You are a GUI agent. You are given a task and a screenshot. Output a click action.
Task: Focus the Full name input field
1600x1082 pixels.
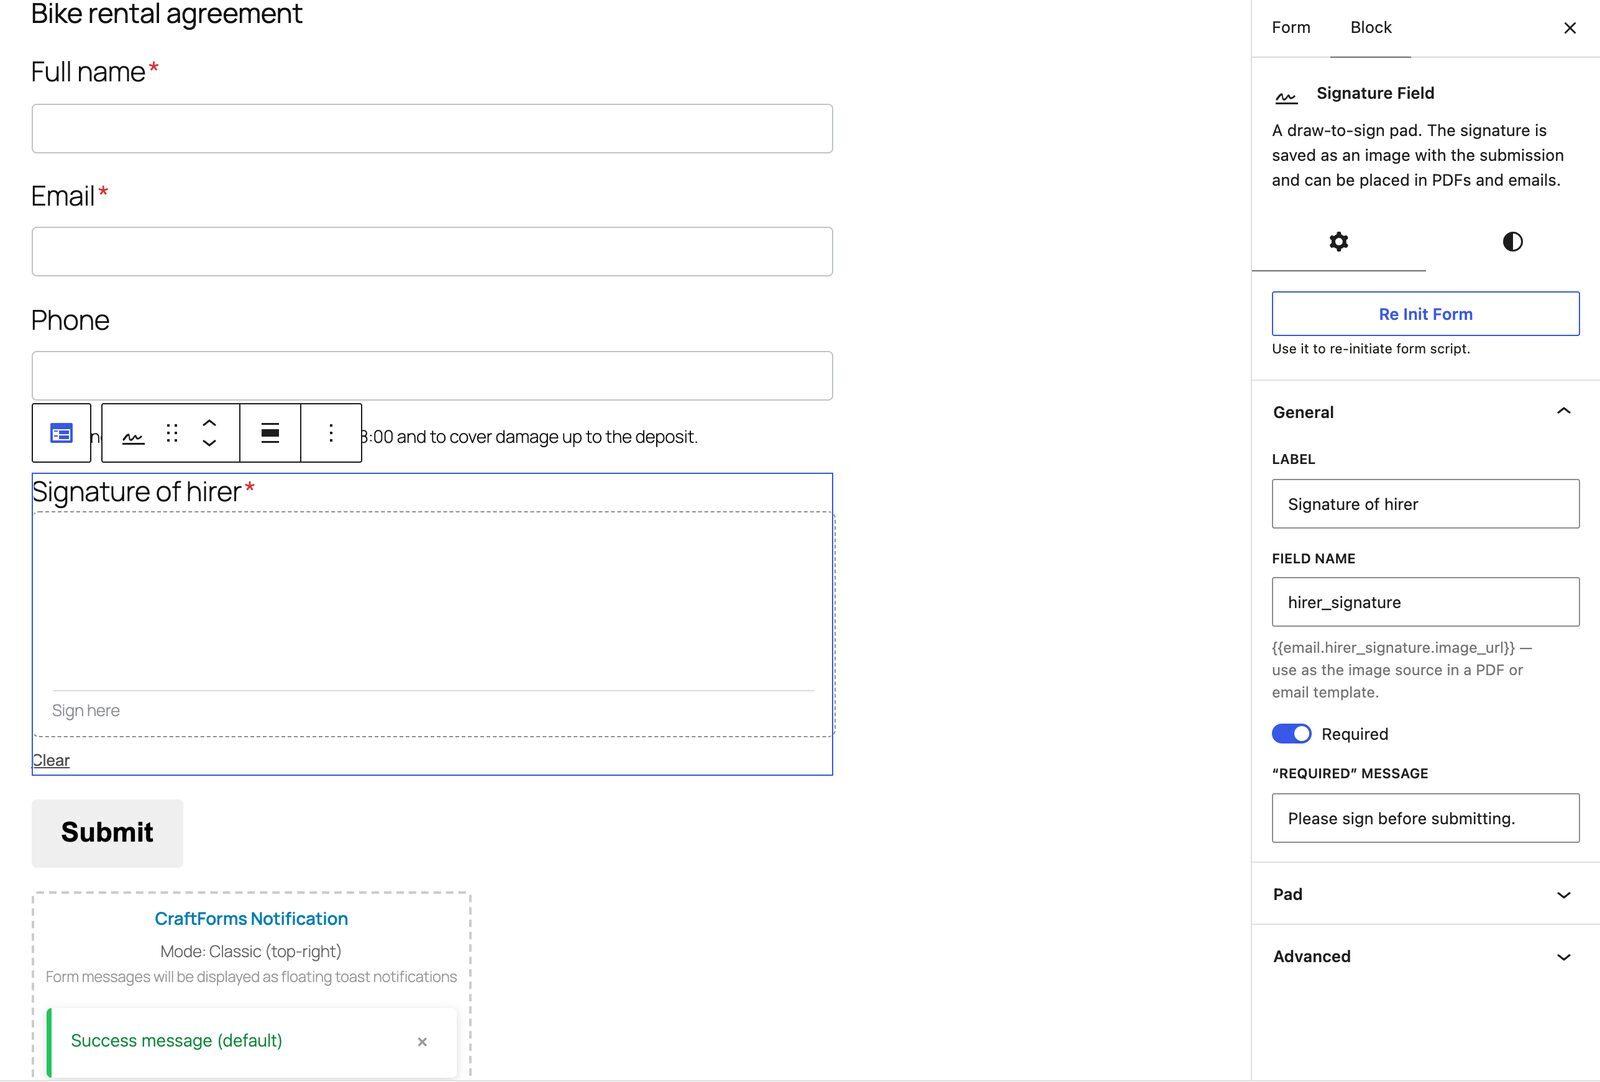(x=432, y=129)
